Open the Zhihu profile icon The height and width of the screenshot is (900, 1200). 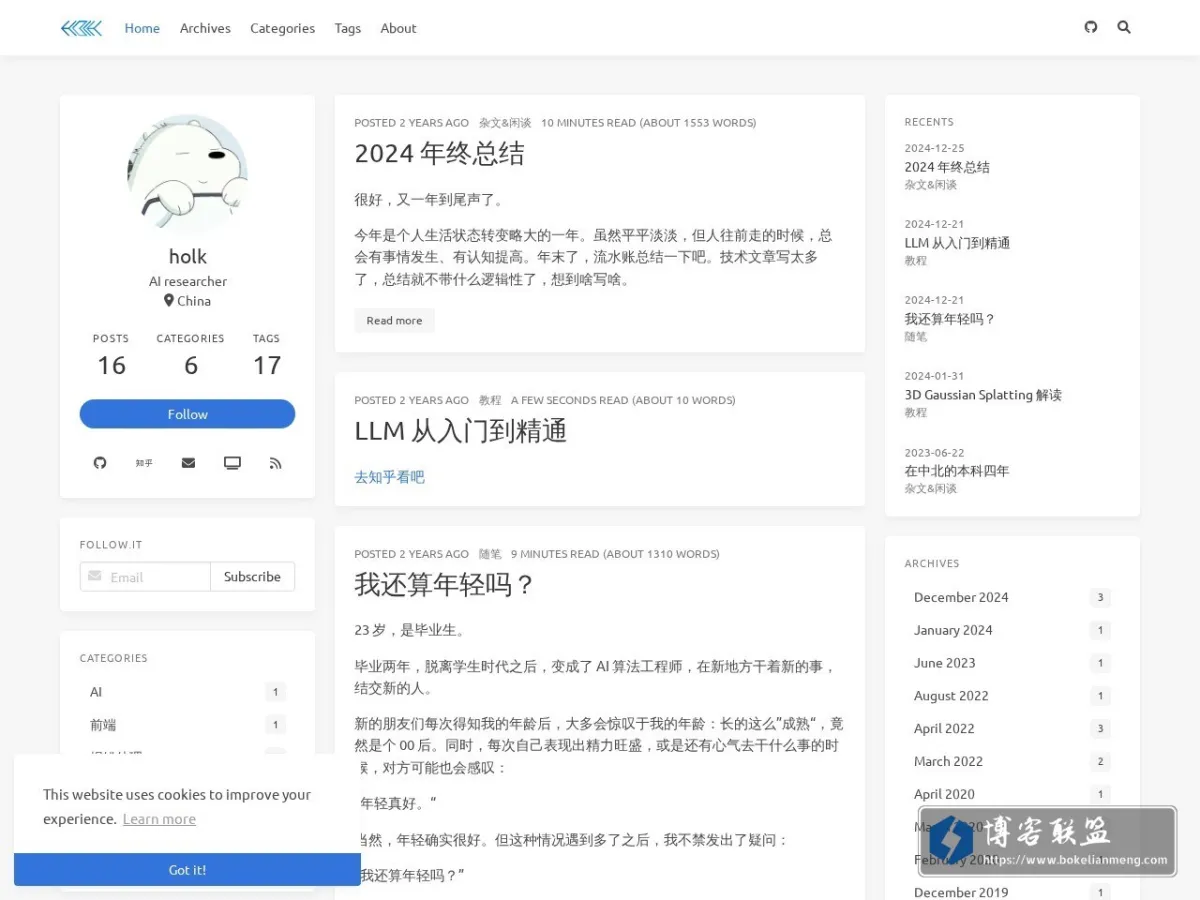pos(144,463)
